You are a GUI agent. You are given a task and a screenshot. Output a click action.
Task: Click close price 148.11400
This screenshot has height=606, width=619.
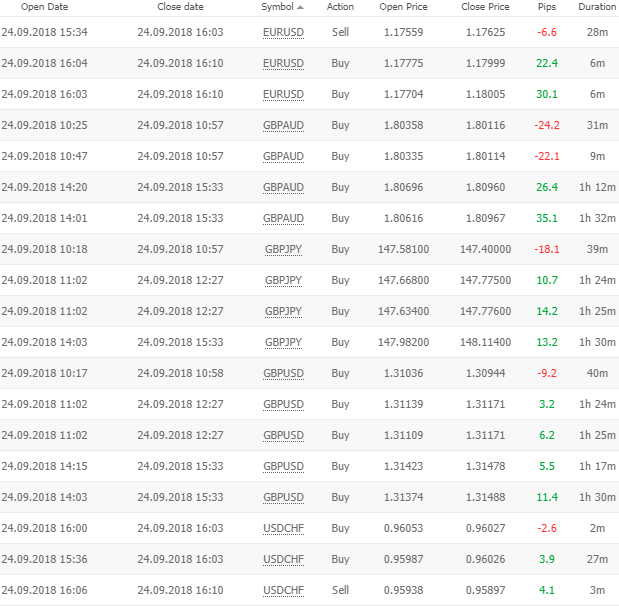click(x=485, y=342)
